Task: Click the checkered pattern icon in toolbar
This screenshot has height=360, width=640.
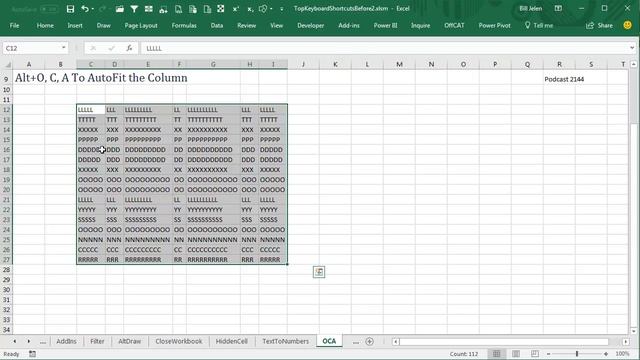Action: (220, 9)
